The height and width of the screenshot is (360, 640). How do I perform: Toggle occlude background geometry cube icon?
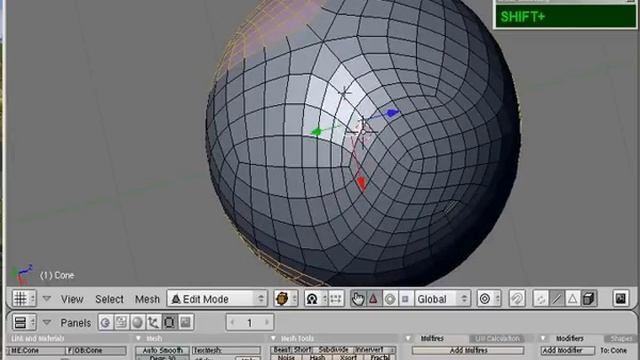(589, 299)
